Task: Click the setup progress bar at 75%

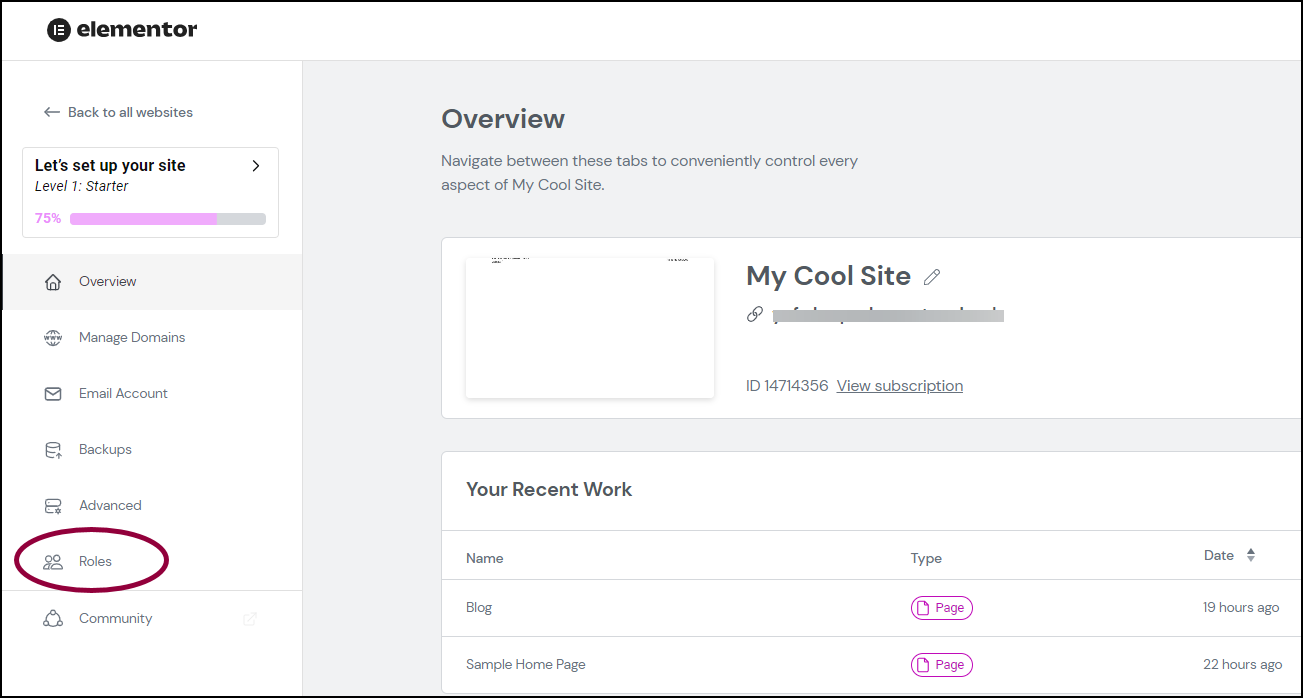Action: click(168, 219)
